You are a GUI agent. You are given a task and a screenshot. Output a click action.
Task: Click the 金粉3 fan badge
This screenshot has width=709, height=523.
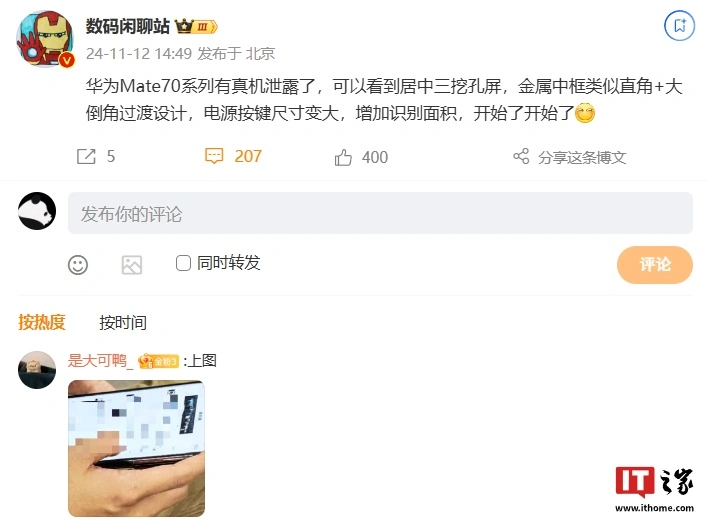(159, 361)
